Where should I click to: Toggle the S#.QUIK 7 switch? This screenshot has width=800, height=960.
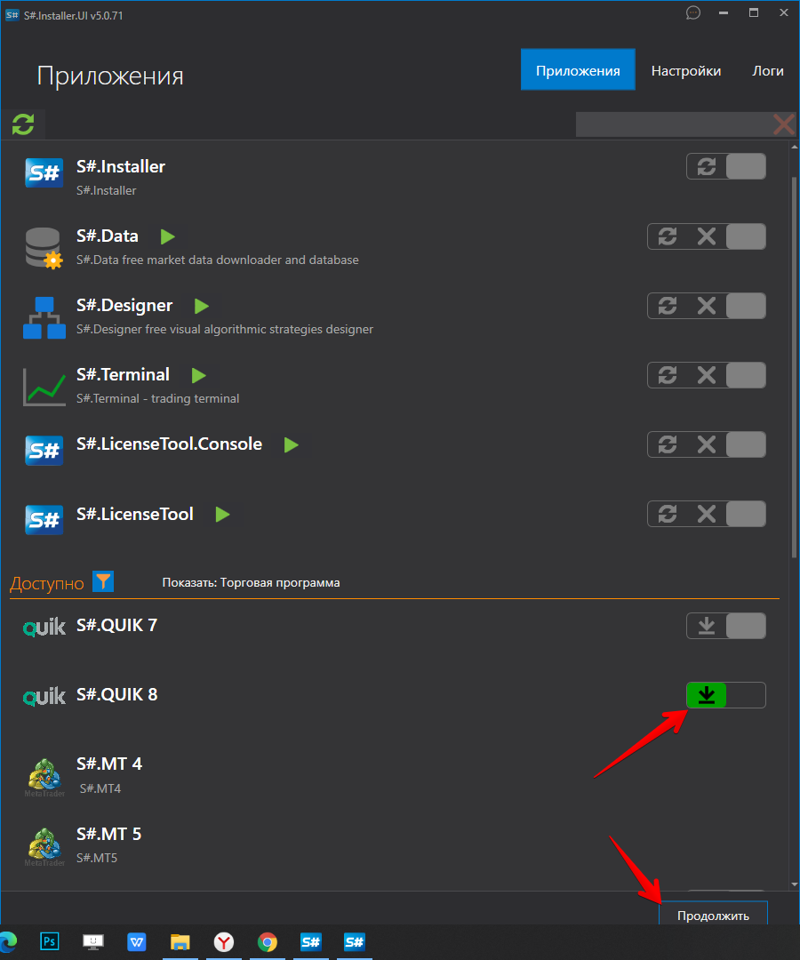point(746,626)
